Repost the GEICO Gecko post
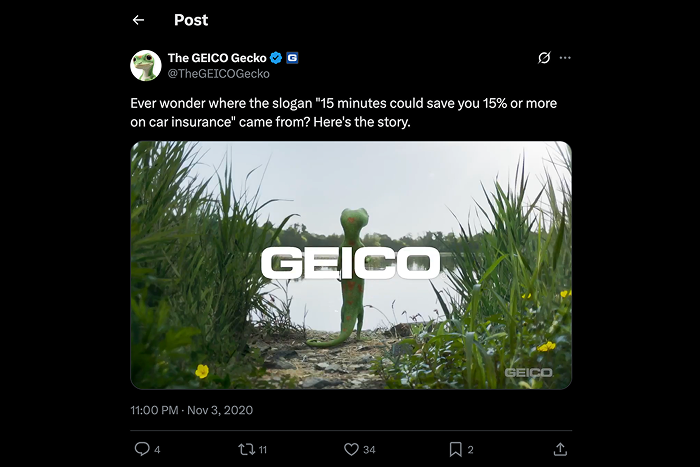Image resolution: width=700 pixels, height=467 pixels. tap(246, 449)
